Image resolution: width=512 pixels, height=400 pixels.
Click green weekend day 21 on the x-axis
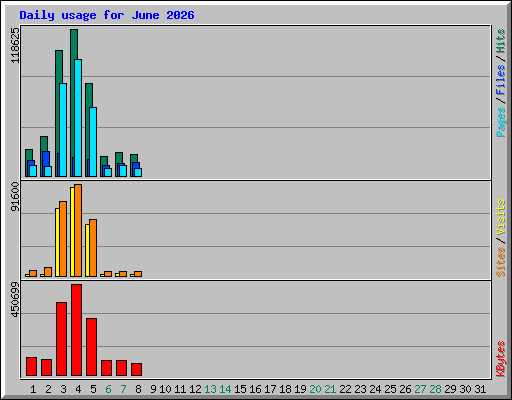(330, 389)
